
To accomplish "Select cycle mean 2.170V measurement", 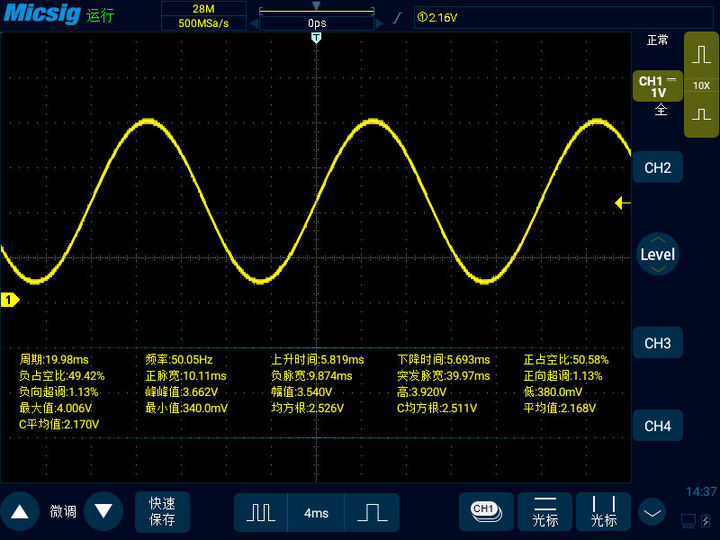I will click(59, 424).
